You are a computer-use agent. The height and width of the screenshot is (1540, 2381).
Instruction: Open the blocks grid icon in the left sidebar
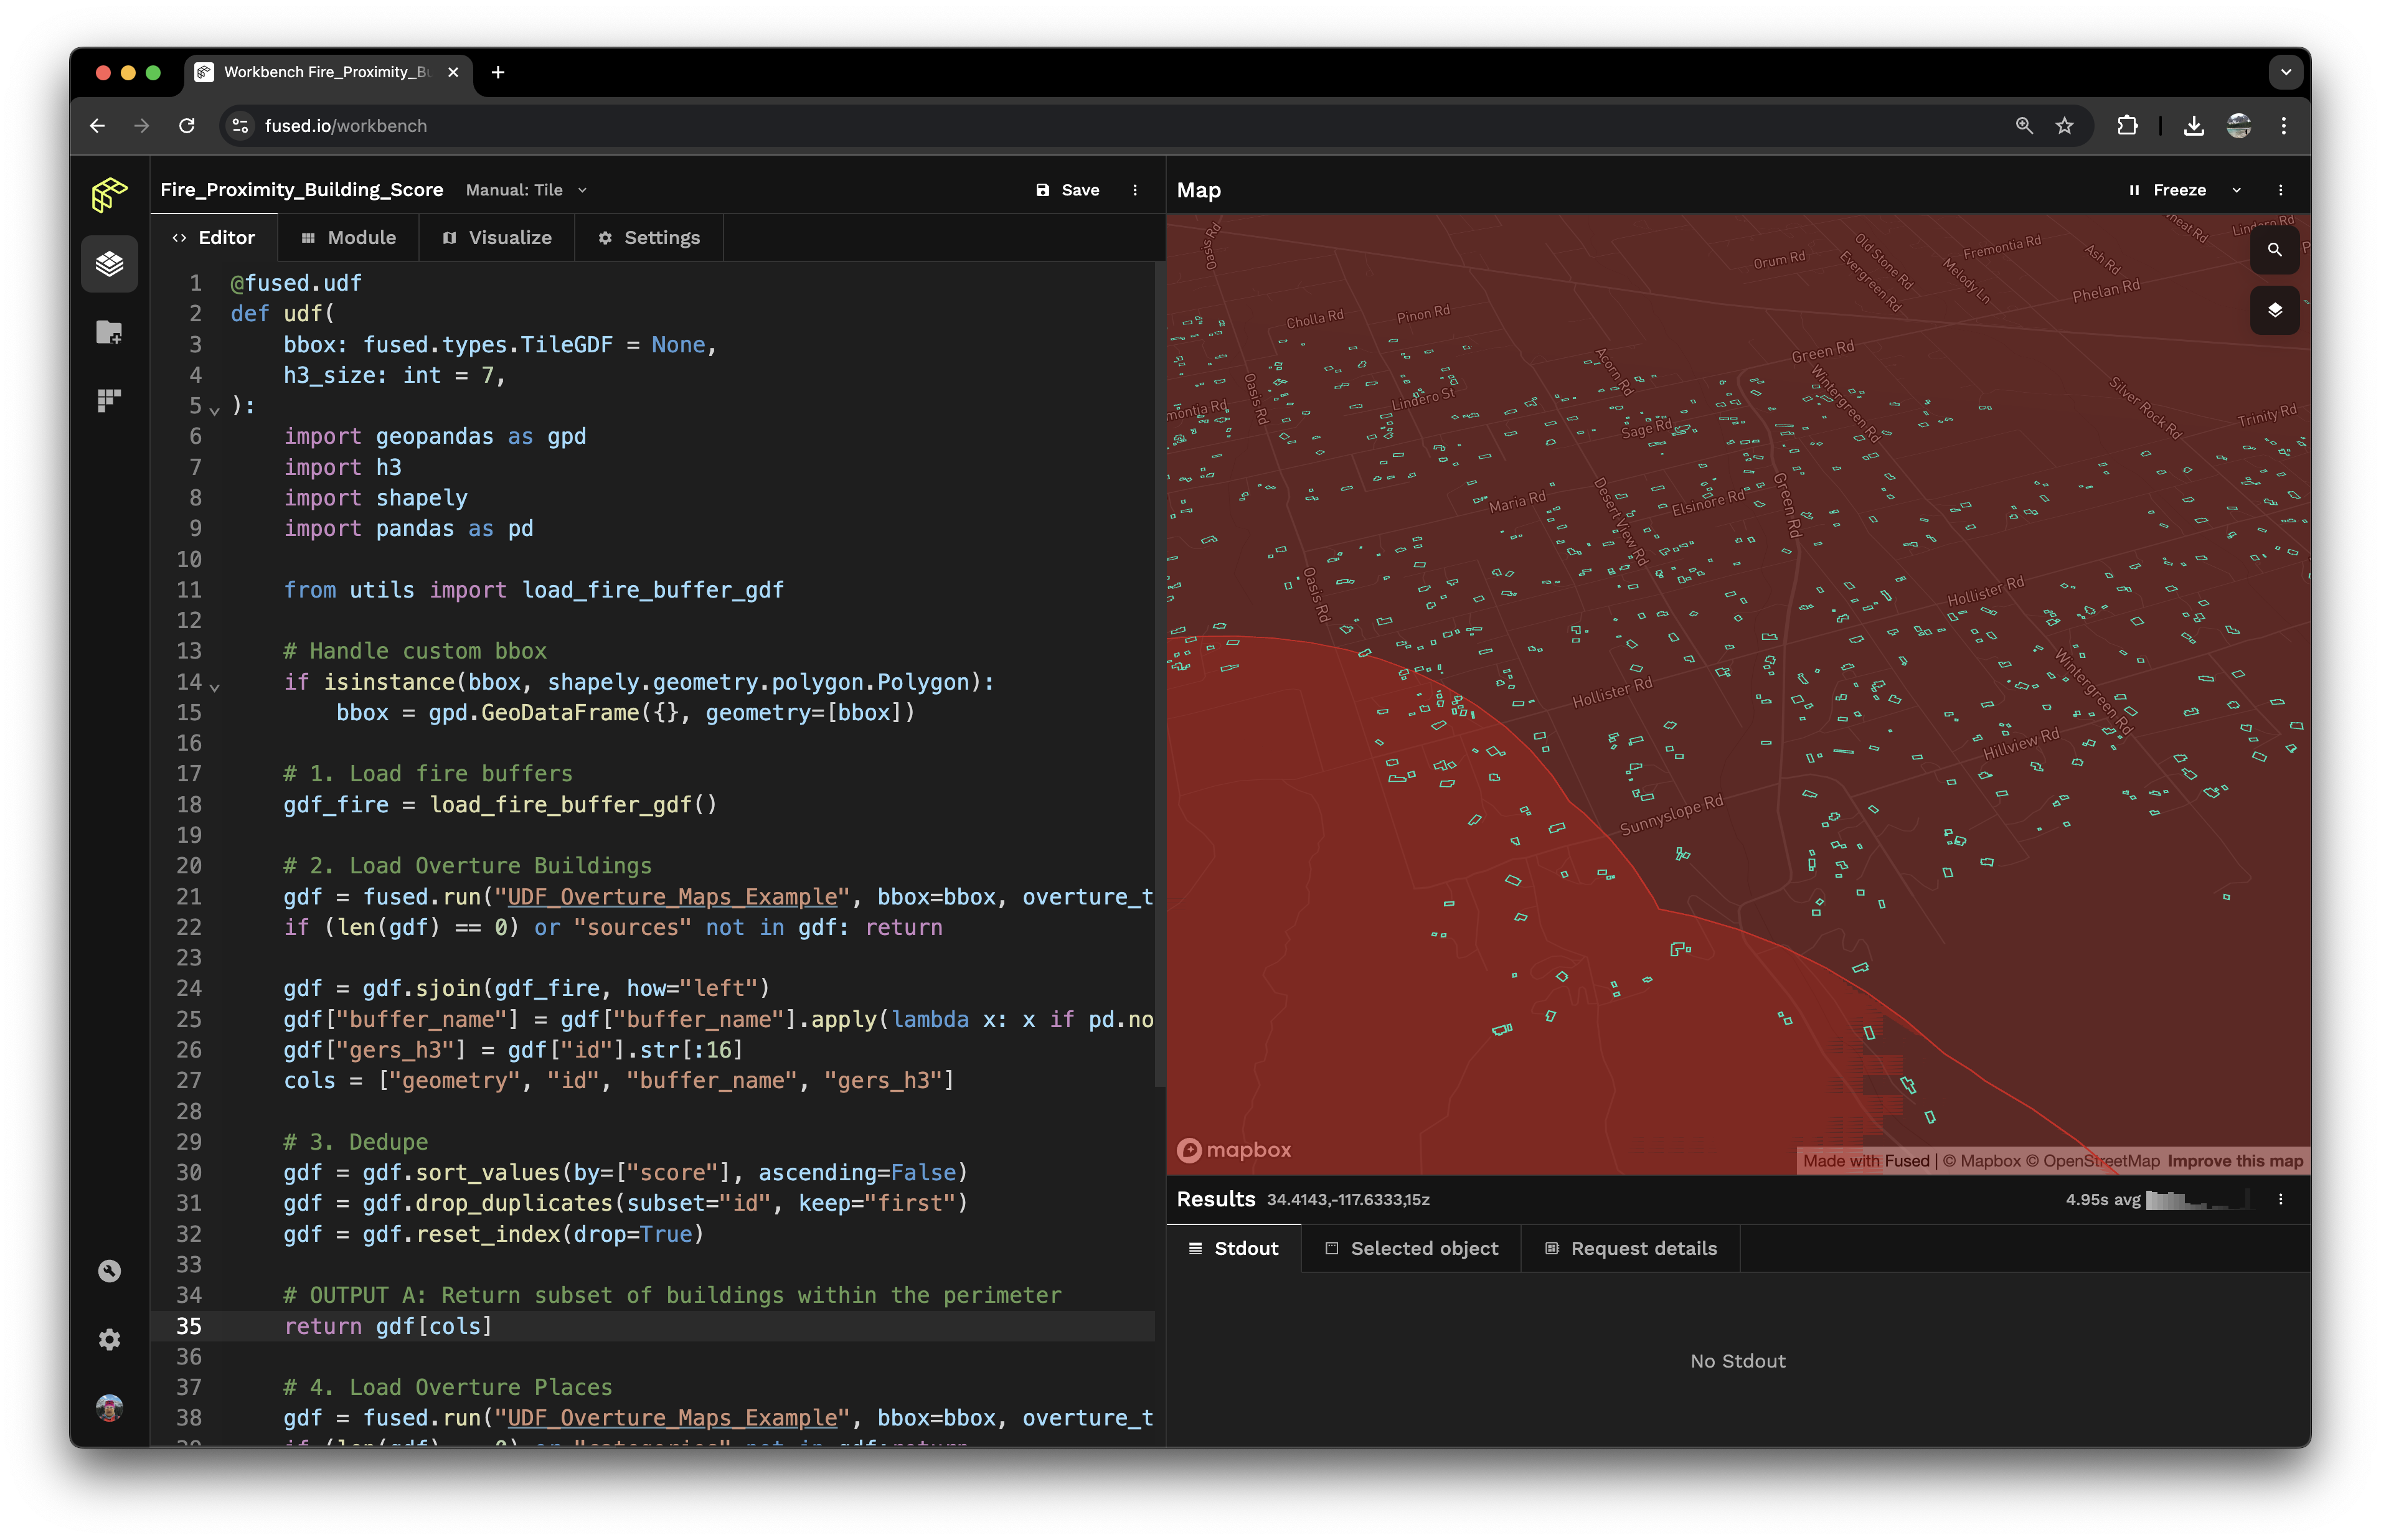click(x=109, y=400)
